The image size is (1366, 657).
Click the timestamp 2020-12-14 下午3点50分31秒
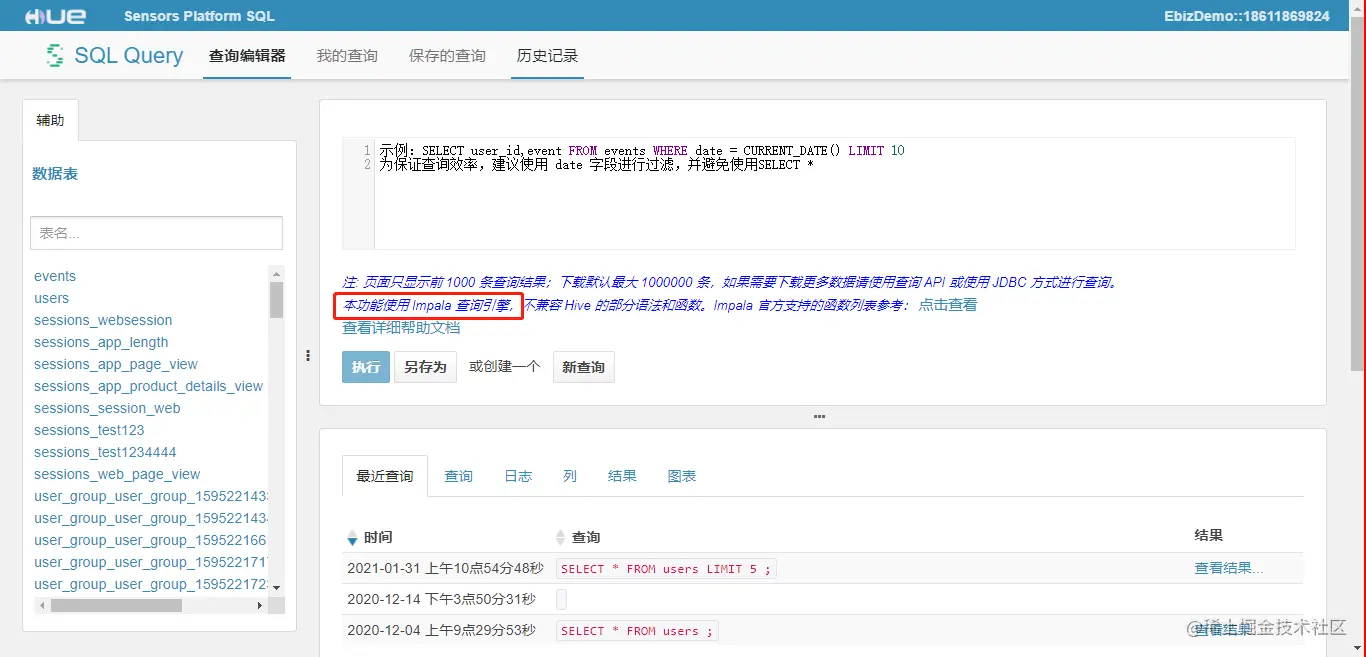441,599
